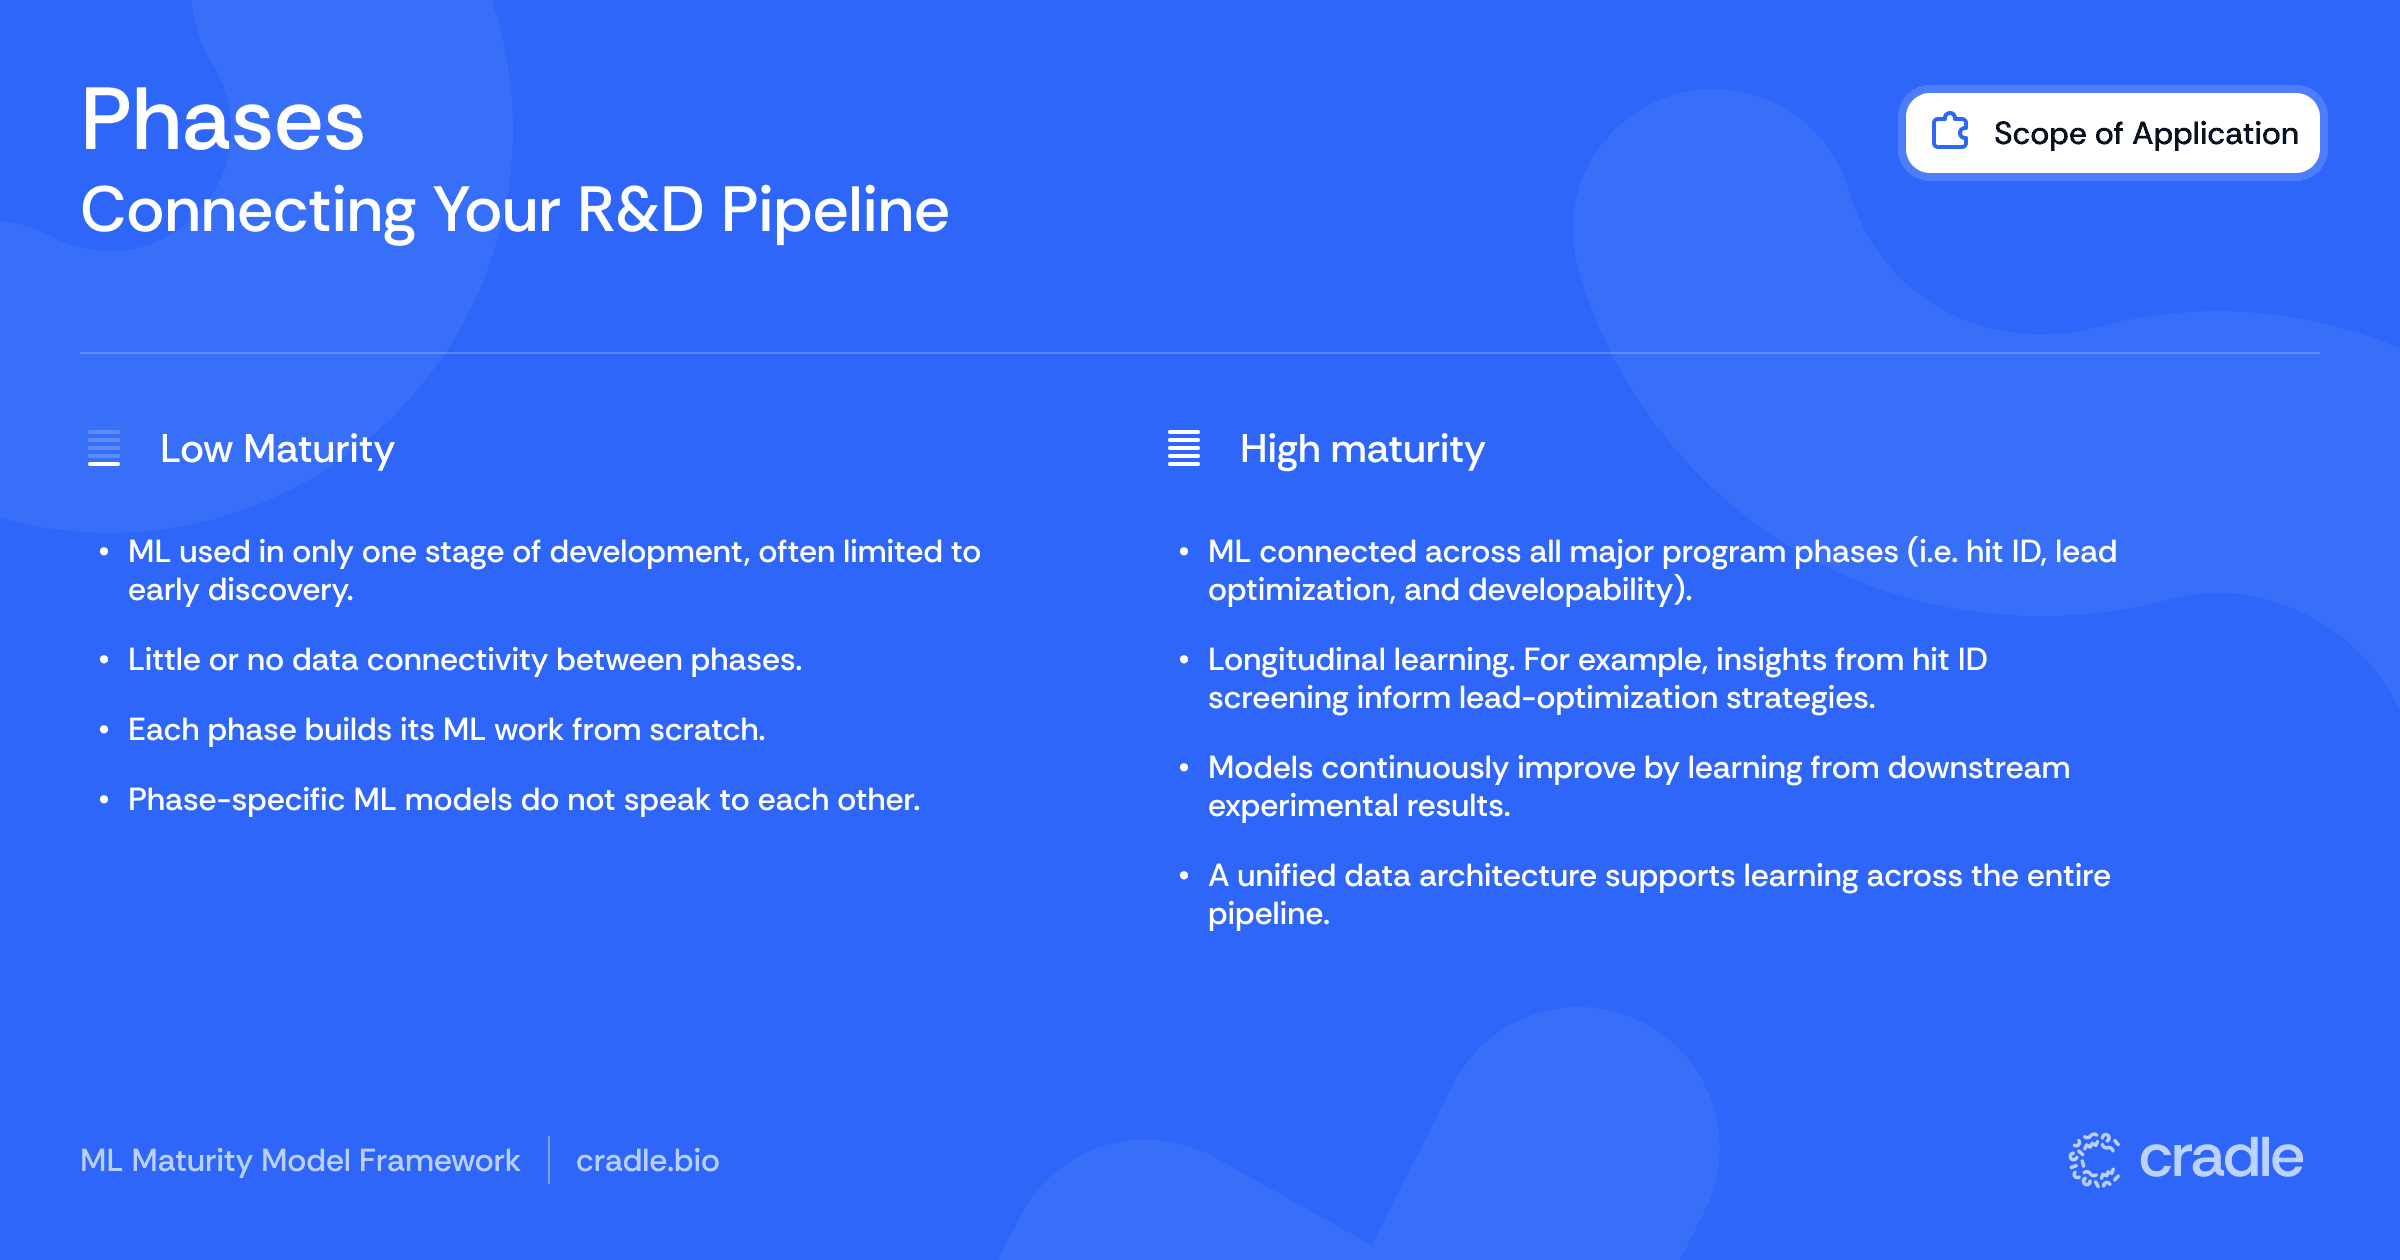Click the cradle wordmark text

(2221, 1158)
